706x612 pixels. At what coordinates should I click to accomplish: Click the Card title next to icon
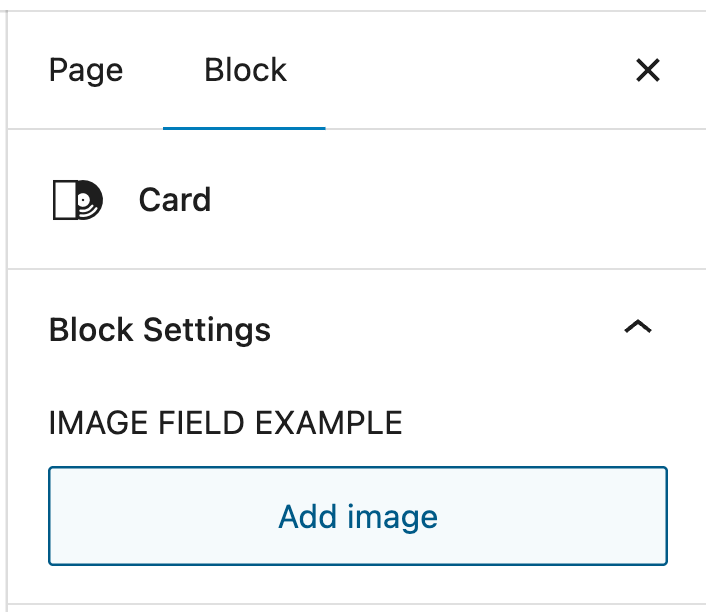[x=175, y=200]
